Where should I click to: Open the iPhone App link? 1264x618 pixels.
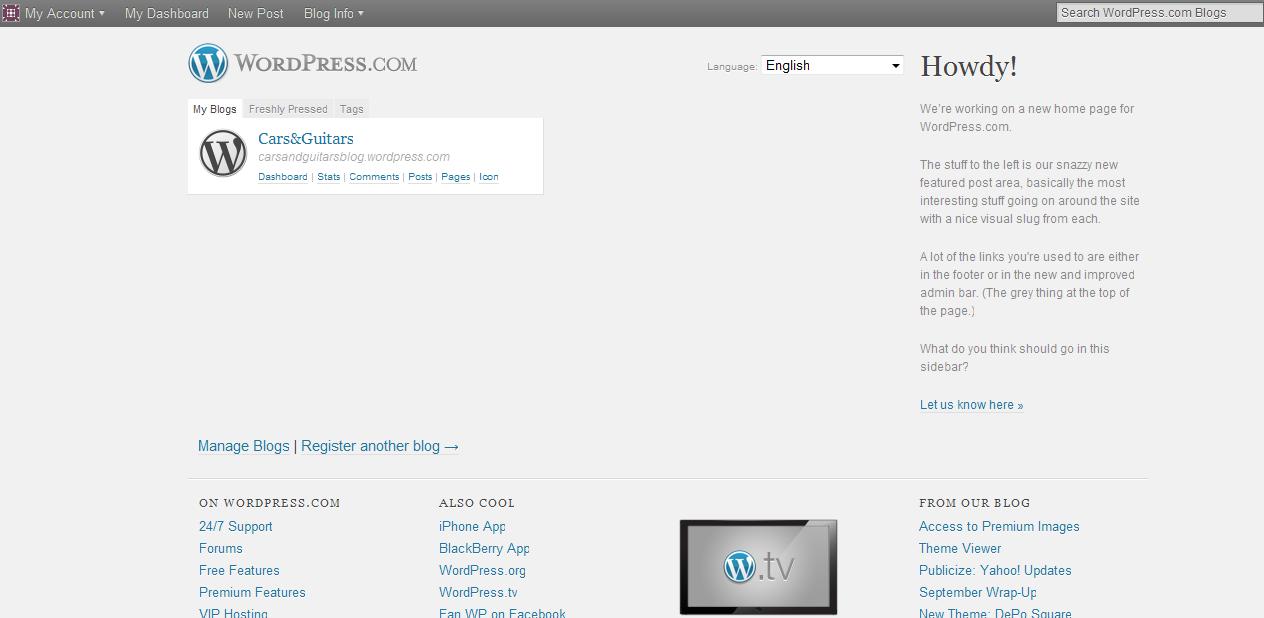click(472, 526)
